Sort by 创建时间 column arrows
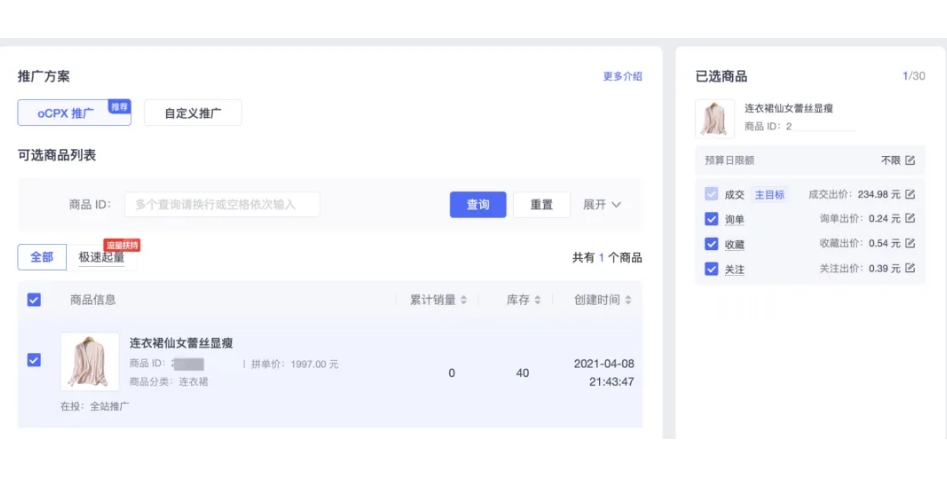 (628, 300)
